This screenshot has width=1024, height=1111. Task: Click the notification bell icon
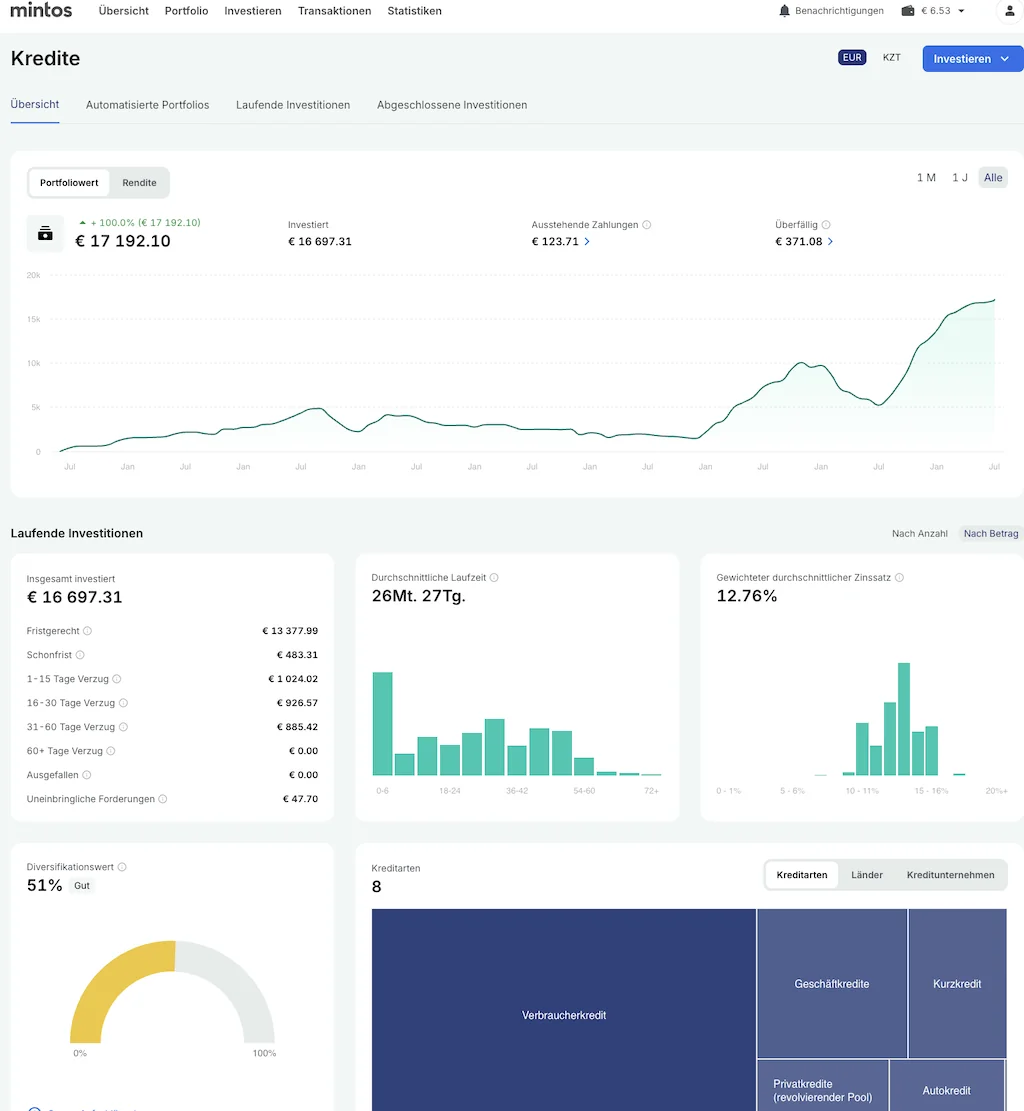coord(784,11)
